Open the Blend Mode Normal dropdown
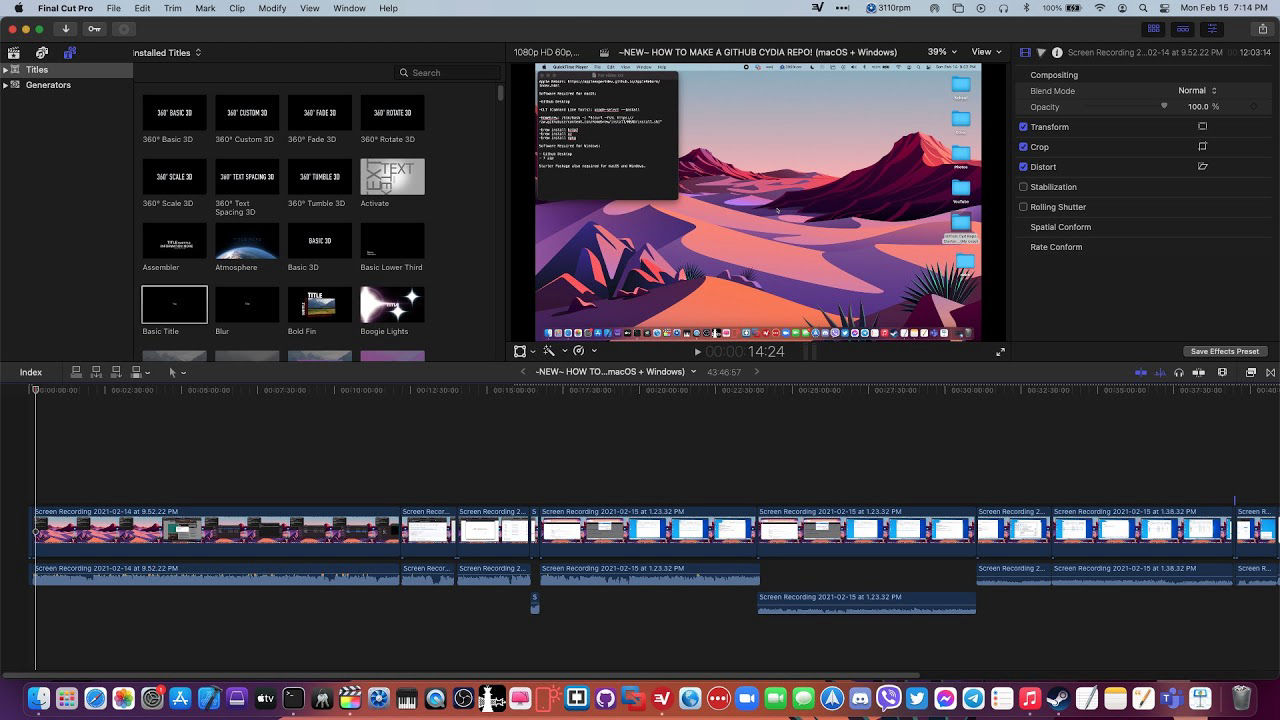The width and height of the screenshot is (1280, 720). [x=1197, y=91]
